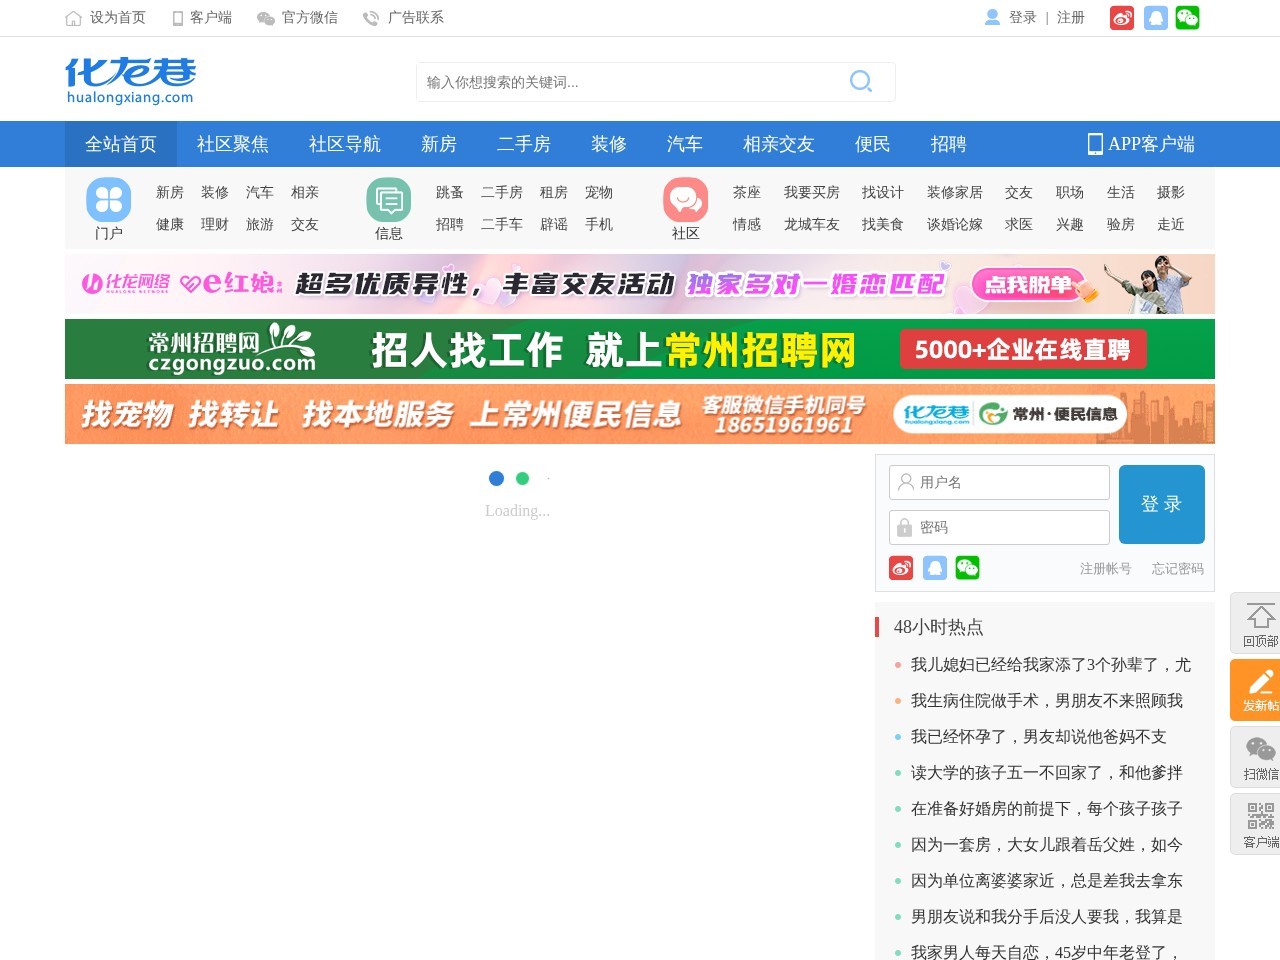This screenshot has width=1280, height=960.
Task: Select 全站首页 navigation tab
Action: pyautogui.click(x=121, y=144)
